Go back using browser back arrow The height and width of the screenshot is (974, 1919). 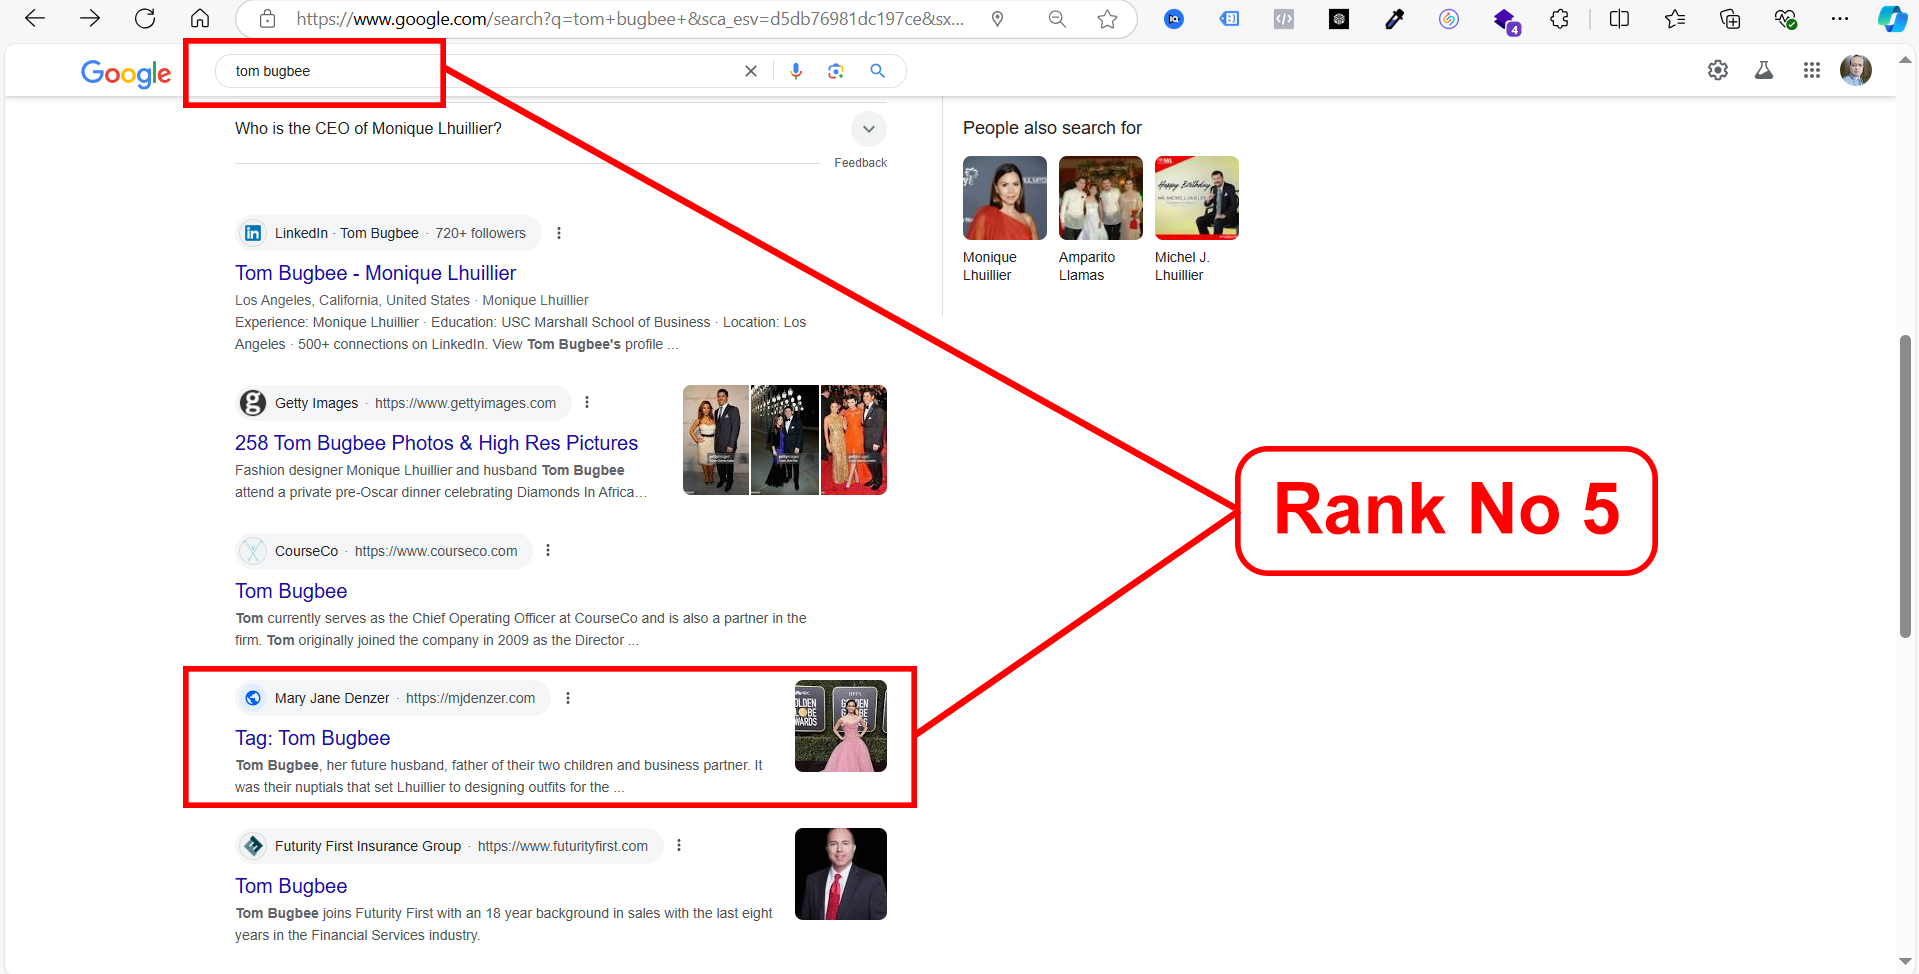(35, 18)
